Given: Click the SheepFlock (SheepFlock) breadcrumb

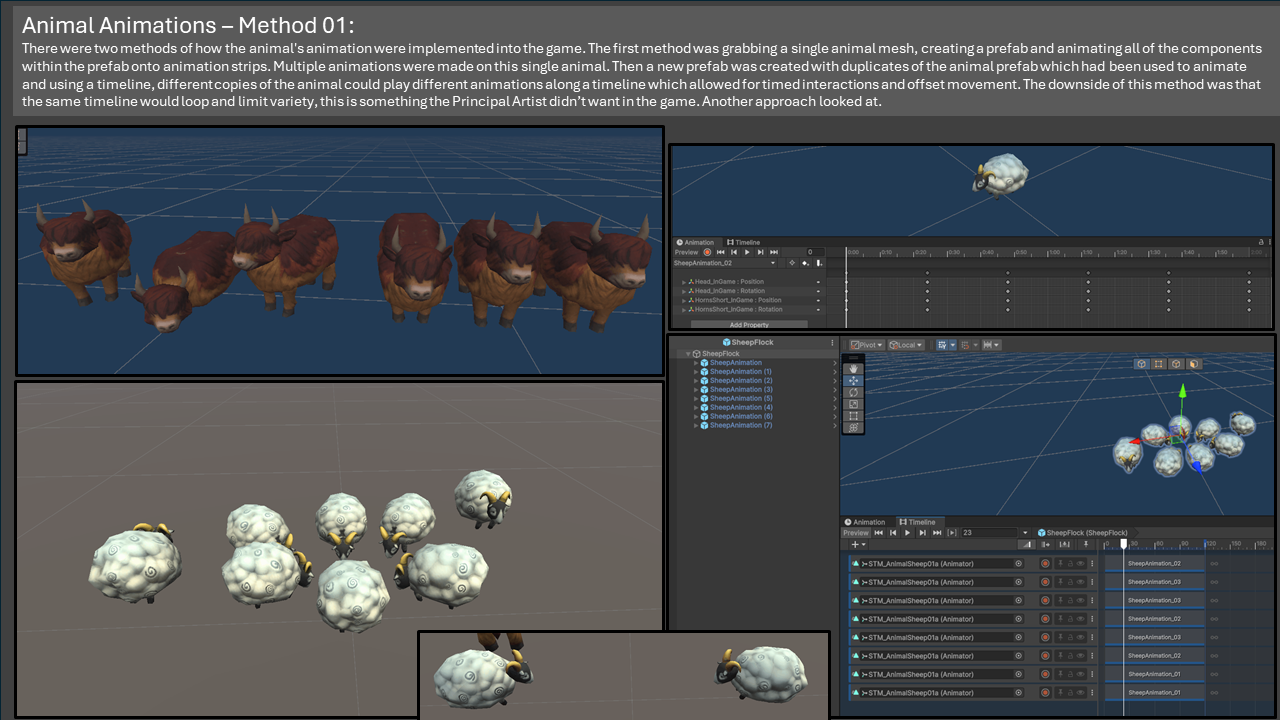Looking at the screenshot, I should [x=1083, y=533].
